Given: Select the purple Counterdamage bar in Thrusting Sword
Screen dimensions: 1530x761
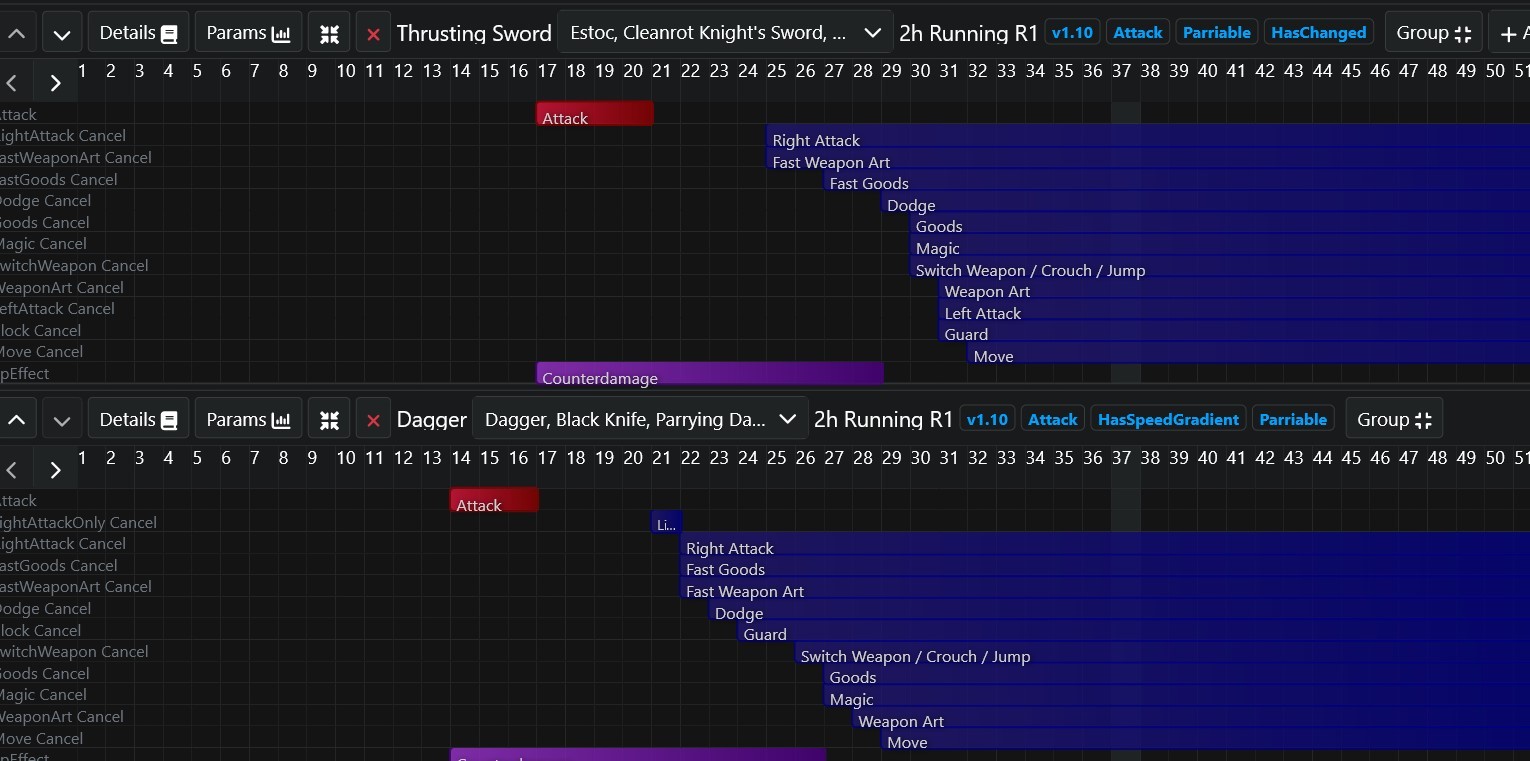Looking at the screenshot, I should pos(710,374).
